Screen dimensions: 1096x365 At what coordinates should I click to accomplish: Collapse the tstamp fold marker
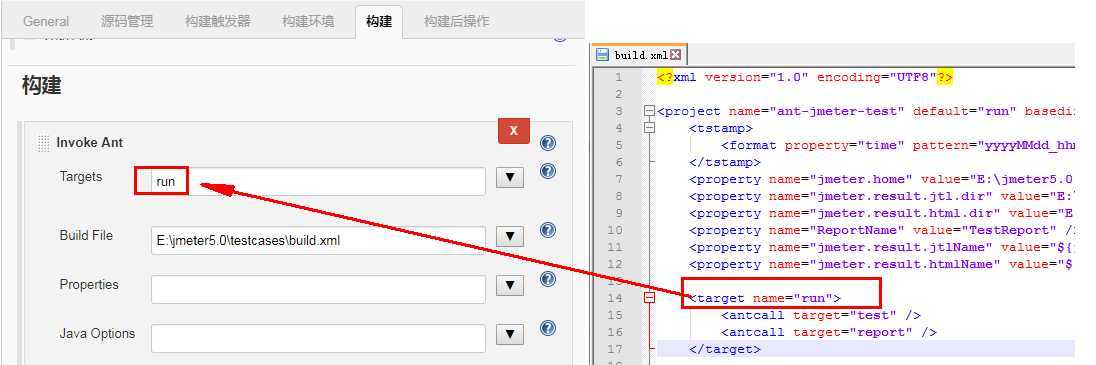pyautogui.click(x=649, y=128)
